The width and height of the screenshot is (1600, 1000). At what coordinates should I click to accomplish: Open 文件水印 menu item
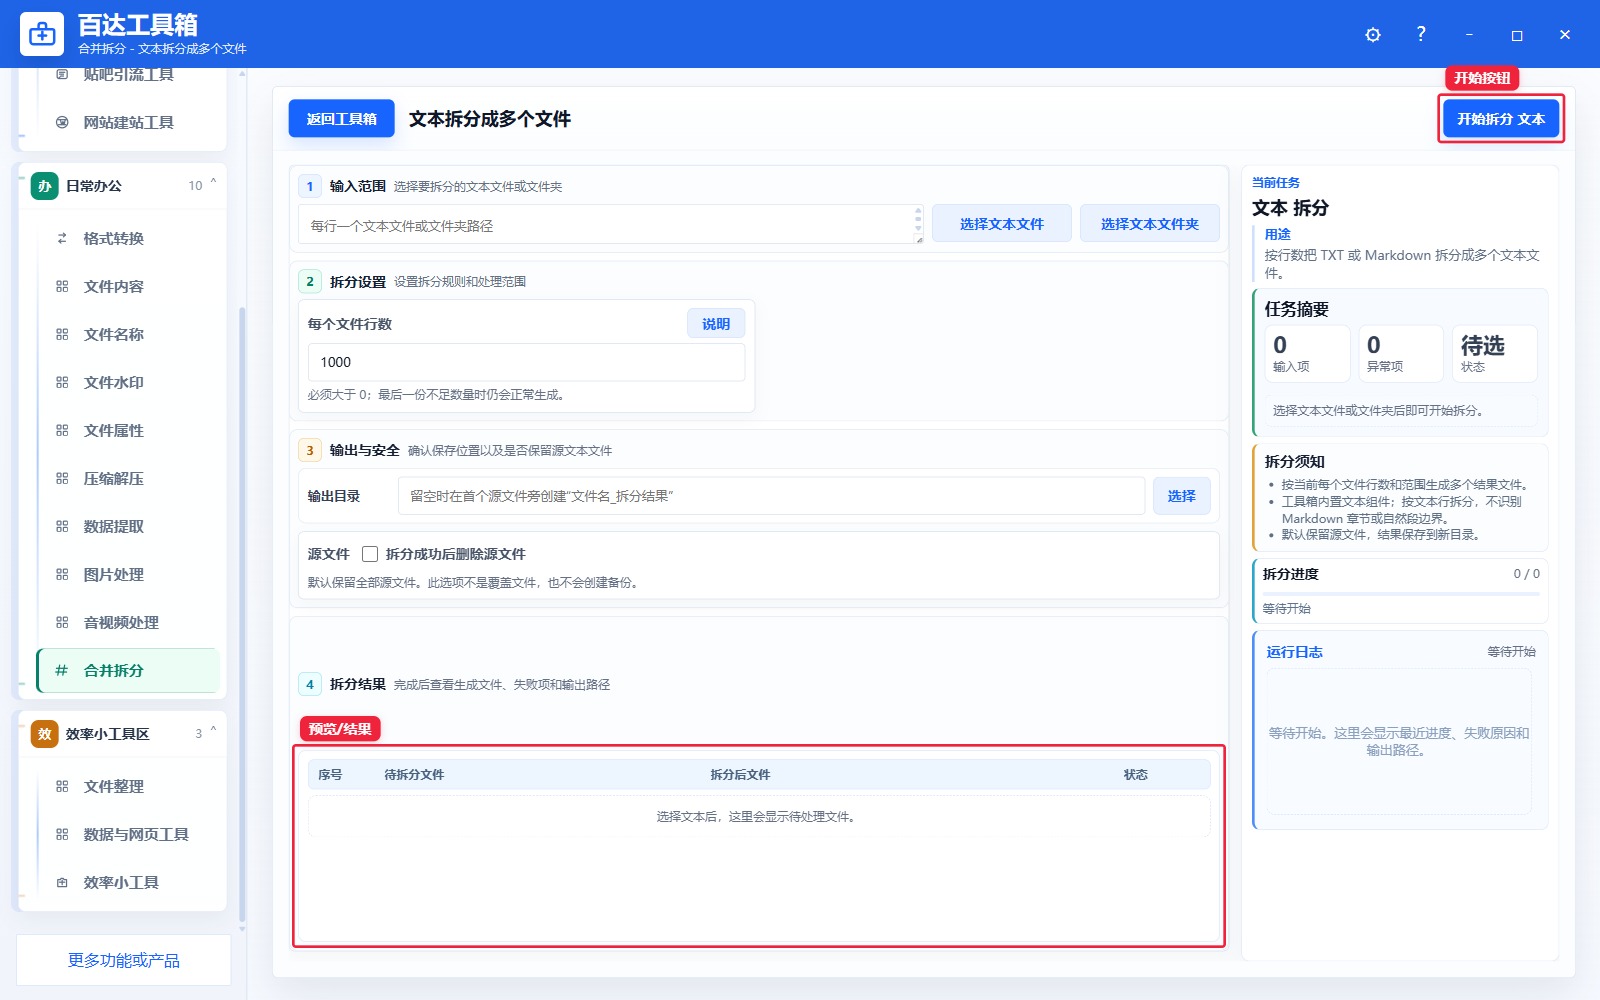128,382
